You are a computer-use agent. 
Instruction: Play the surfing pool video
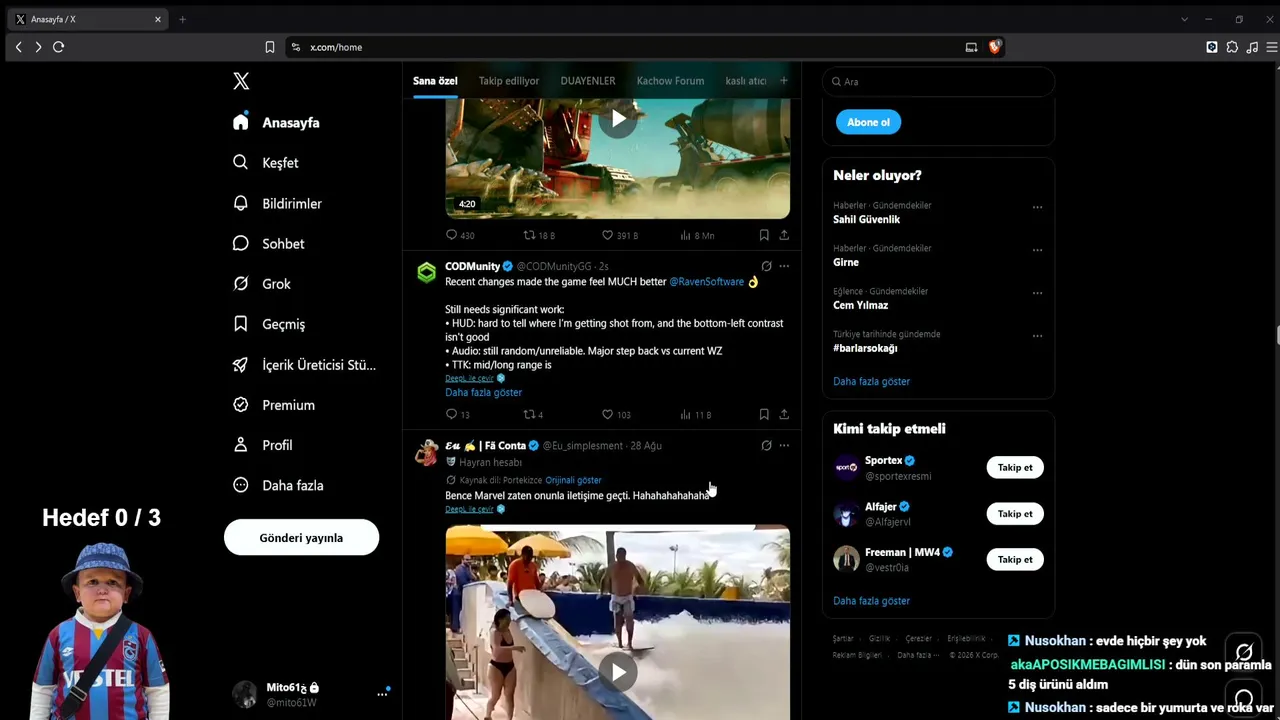point(618,672)
